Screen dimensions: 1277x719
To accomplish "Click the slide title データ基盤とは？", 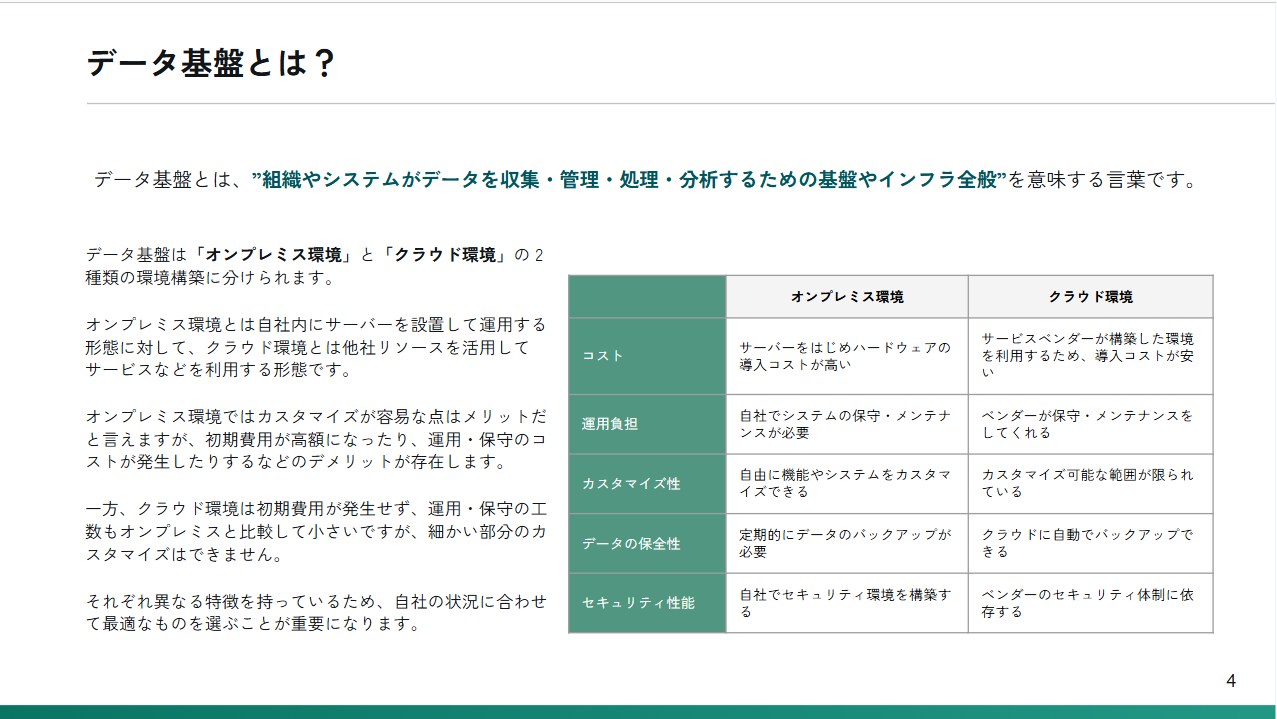I will point(210,63).
